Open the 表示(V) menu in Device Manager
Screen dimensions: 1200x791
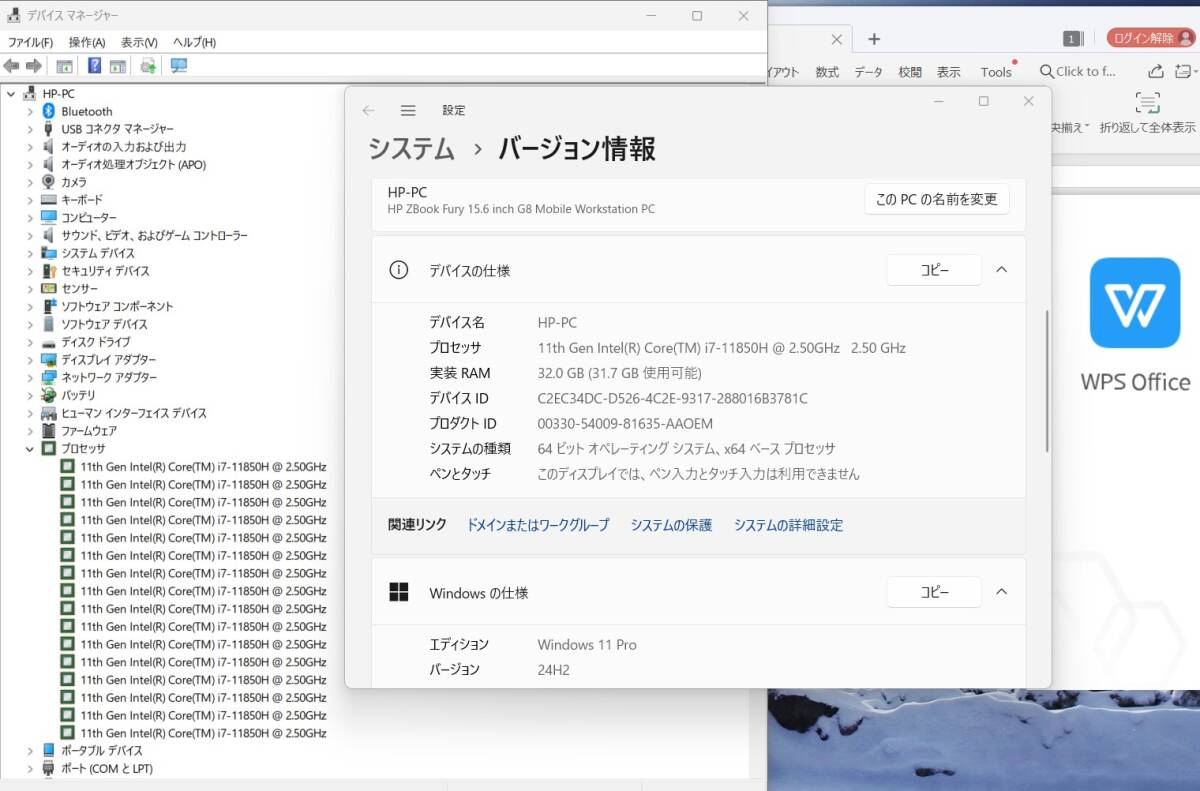pyautogui.click(x=140, y=42)
